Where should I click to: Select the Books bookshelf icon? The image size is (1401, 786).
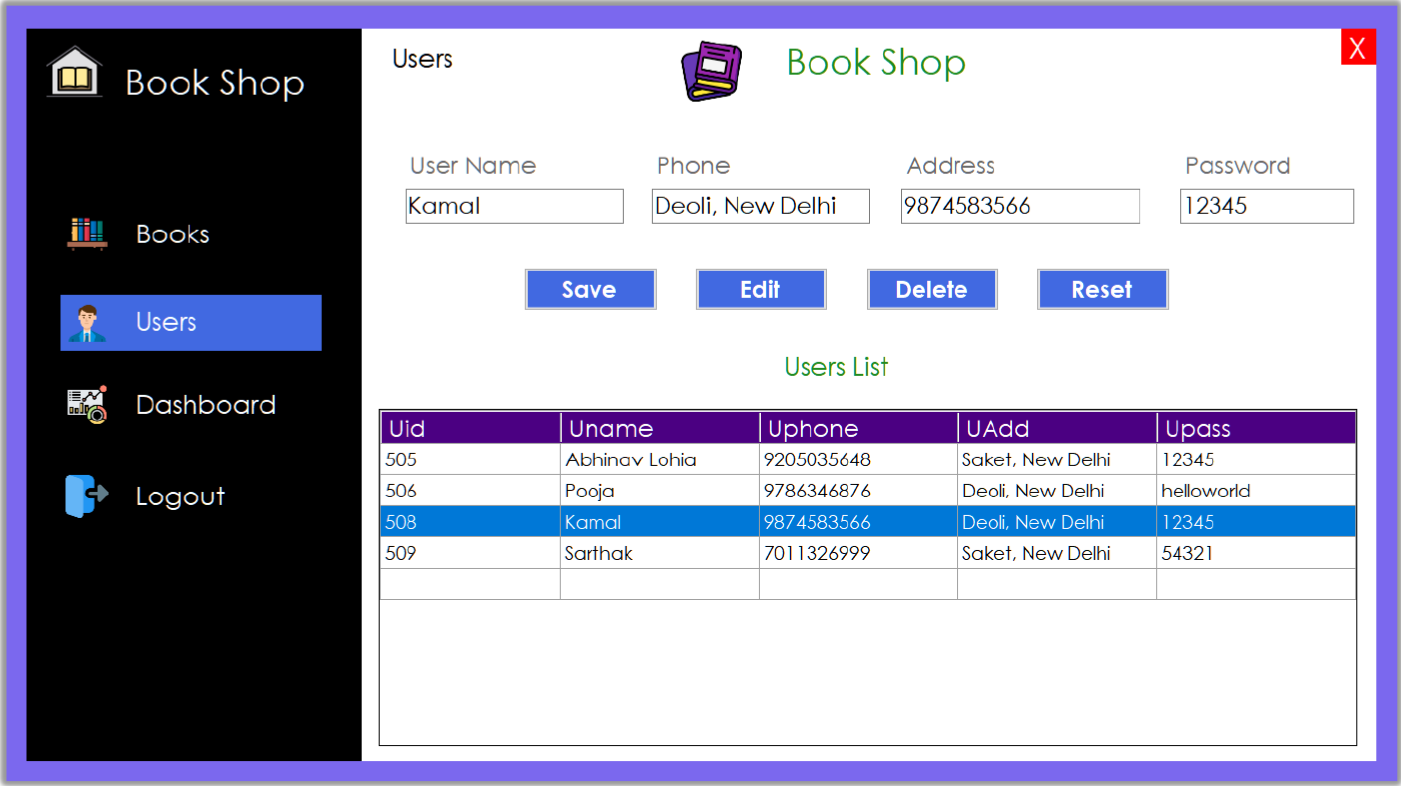tap(87, 233)
